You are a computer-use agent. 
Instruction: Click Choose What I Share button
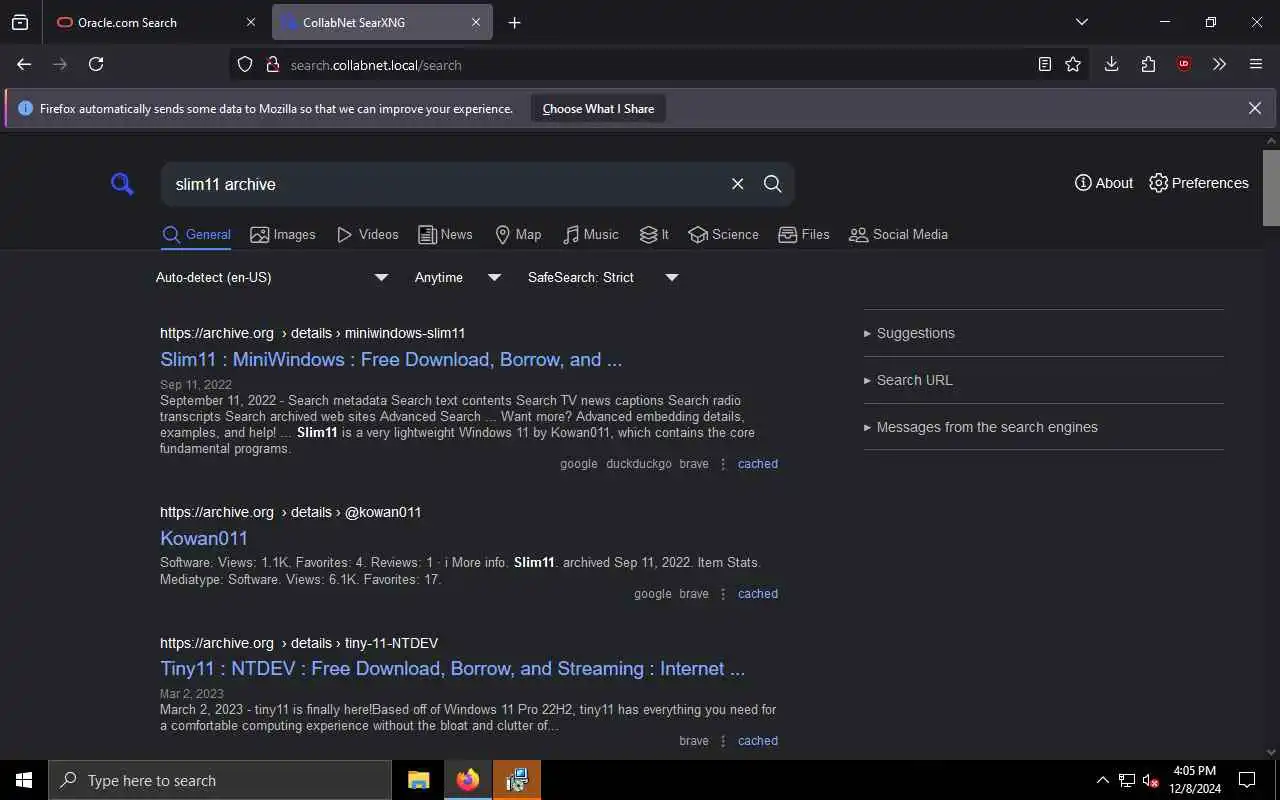pyautogui.click(x=598, y=109)
